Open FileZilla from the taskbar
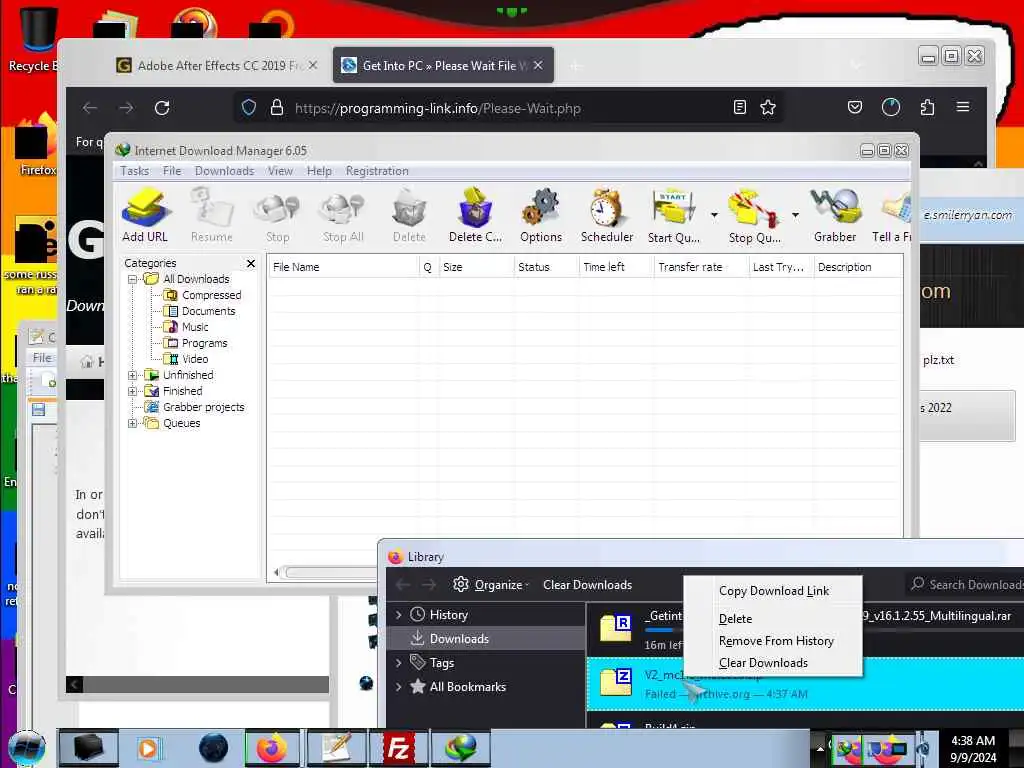The width and height of the screenshot is (1024, 768). click(398, 748)
